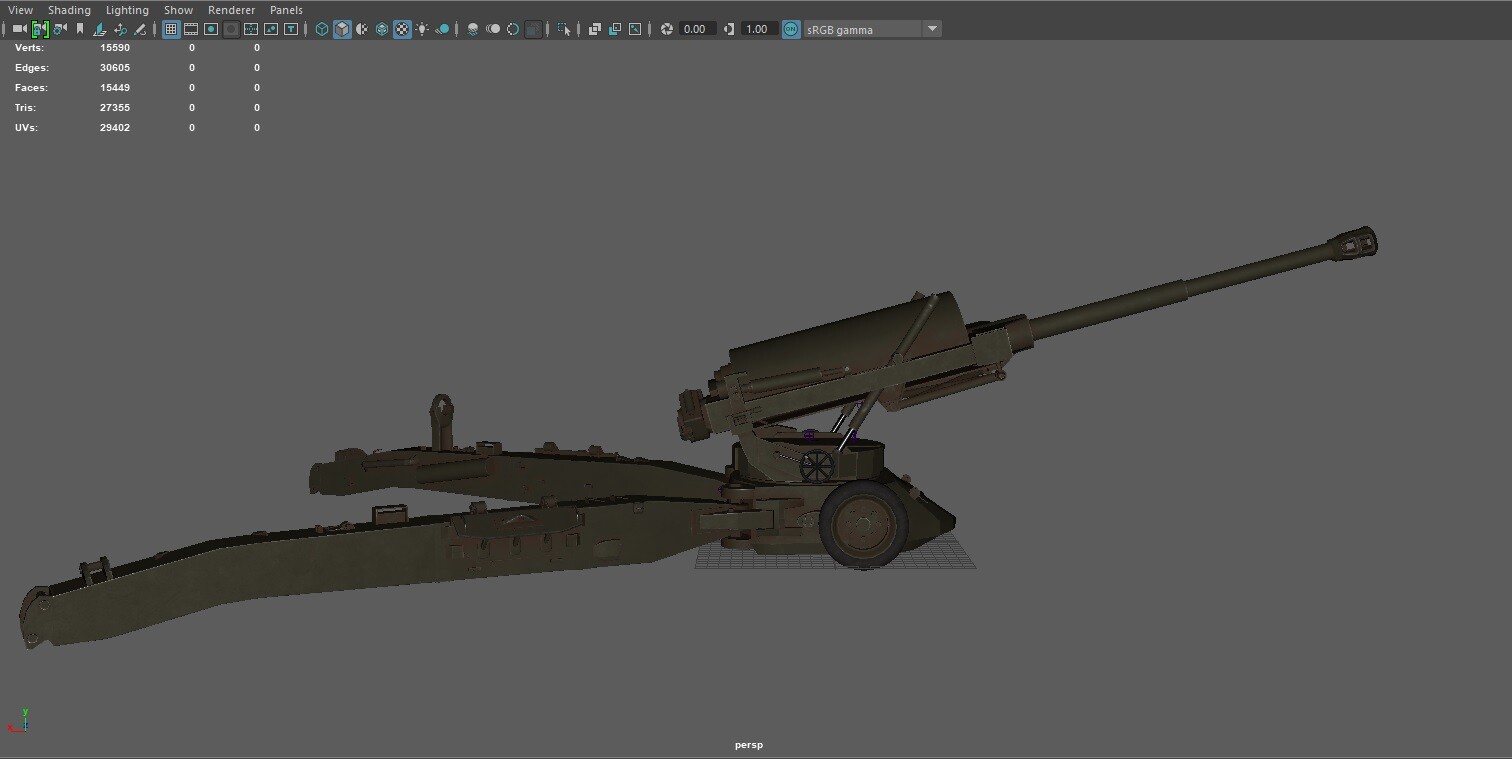Click the Select Camera icon
1512x759 pixels.
[19, 29]
